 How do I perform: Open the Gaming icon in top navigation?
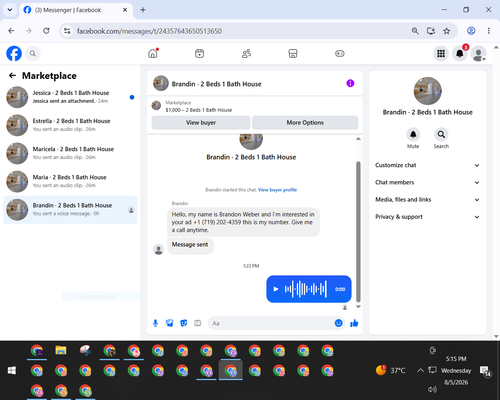coord(340,53)
